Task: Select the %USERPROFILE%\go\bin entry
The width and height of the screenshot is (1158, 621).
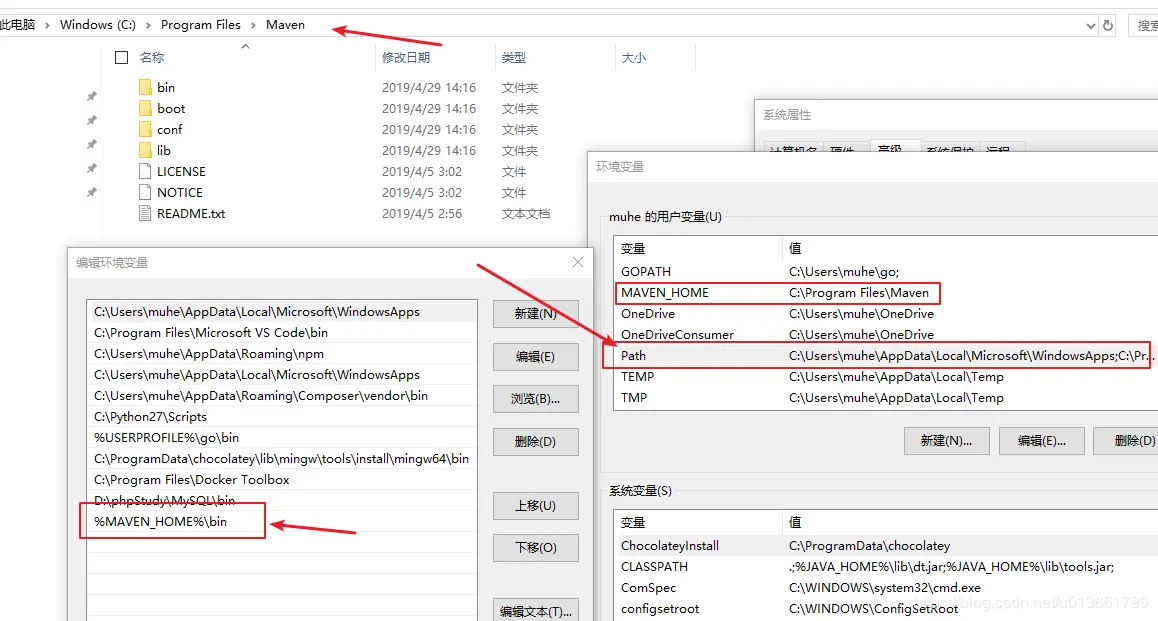Action: [x=281, y=438]
